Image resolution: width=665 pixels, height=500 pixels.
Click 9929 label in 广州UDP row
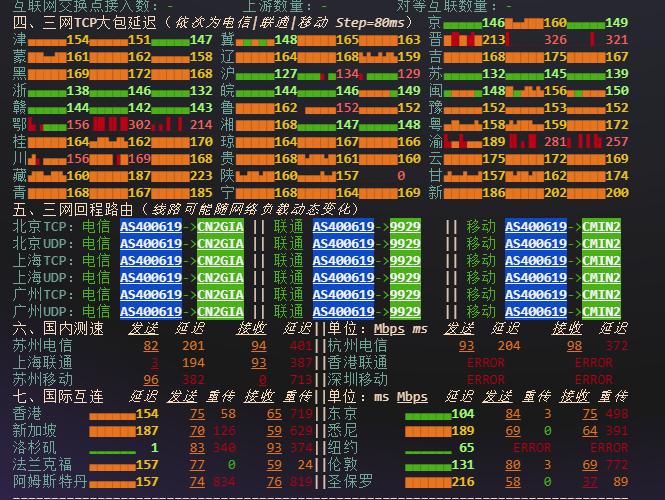[405, 312]
